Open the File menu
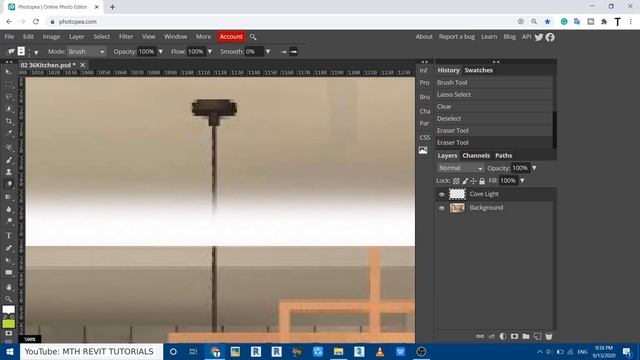This screenshot has height=360, width=640. 9,37
